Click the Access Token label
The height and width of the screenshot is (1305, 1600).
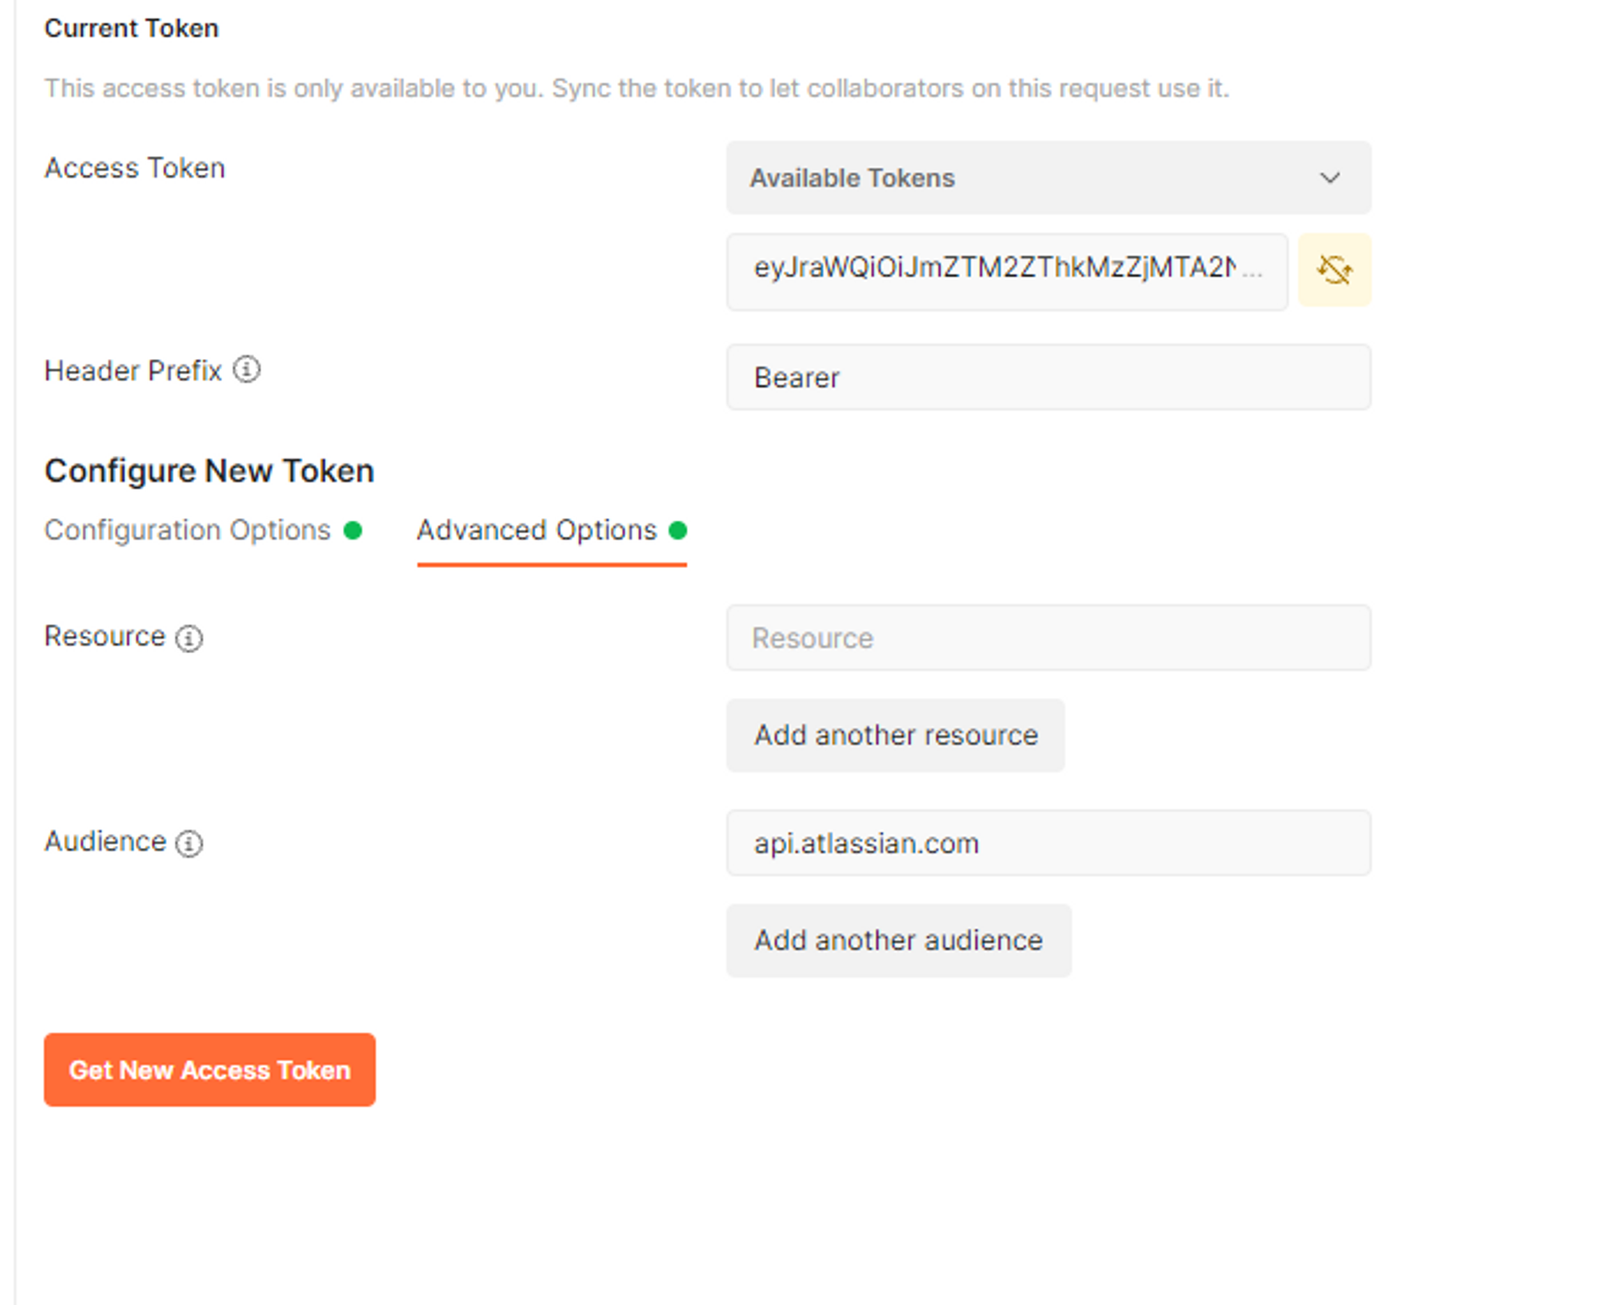coord(135,168)
